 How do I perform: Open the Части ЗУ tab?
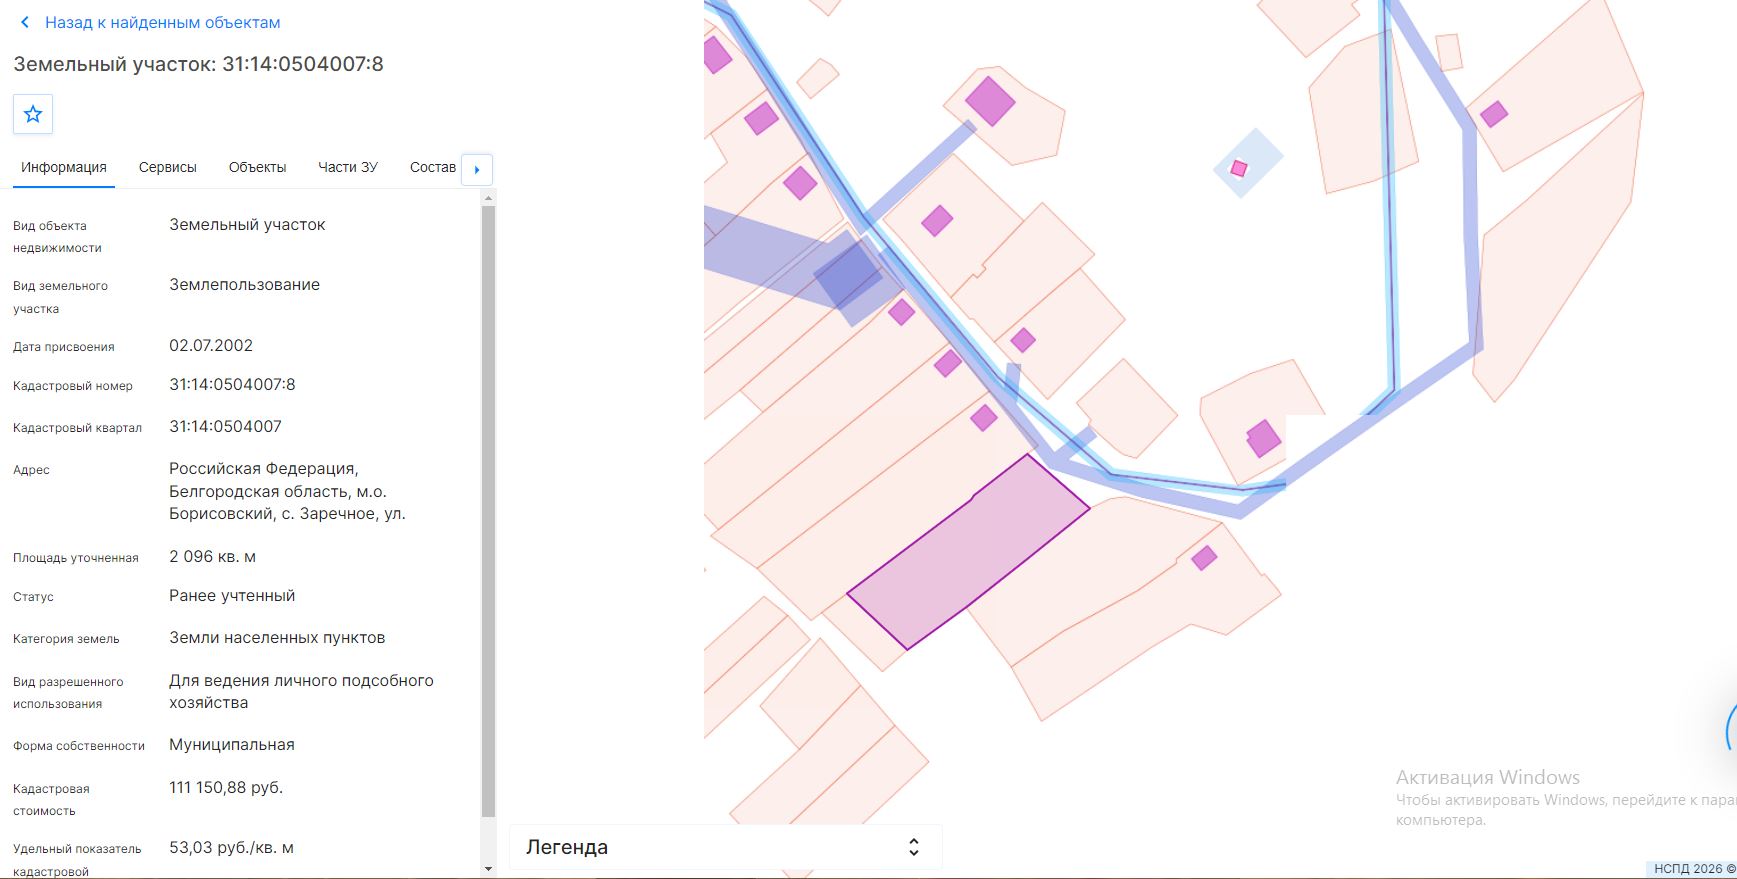[348, 167]
